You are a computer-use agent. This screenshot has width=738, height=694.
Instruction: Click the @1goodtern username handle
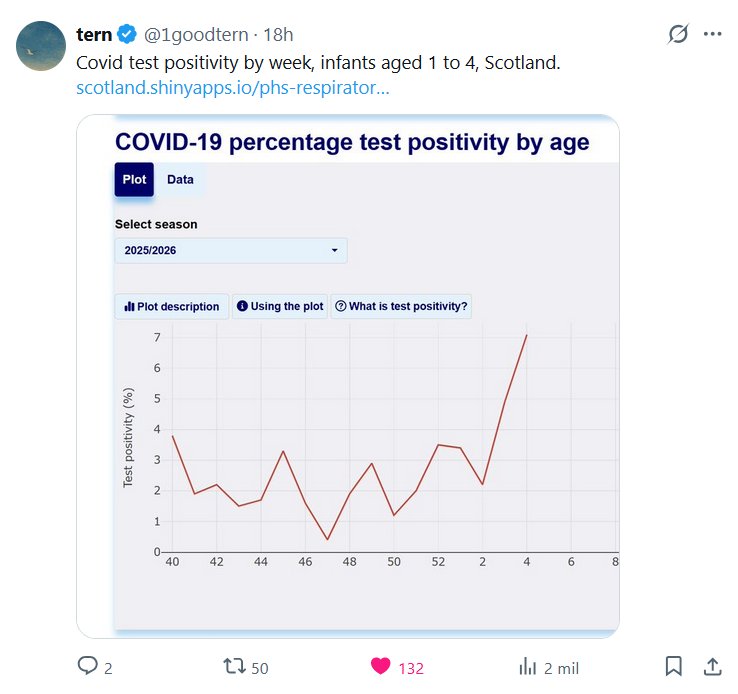click(x=196, y=35)
